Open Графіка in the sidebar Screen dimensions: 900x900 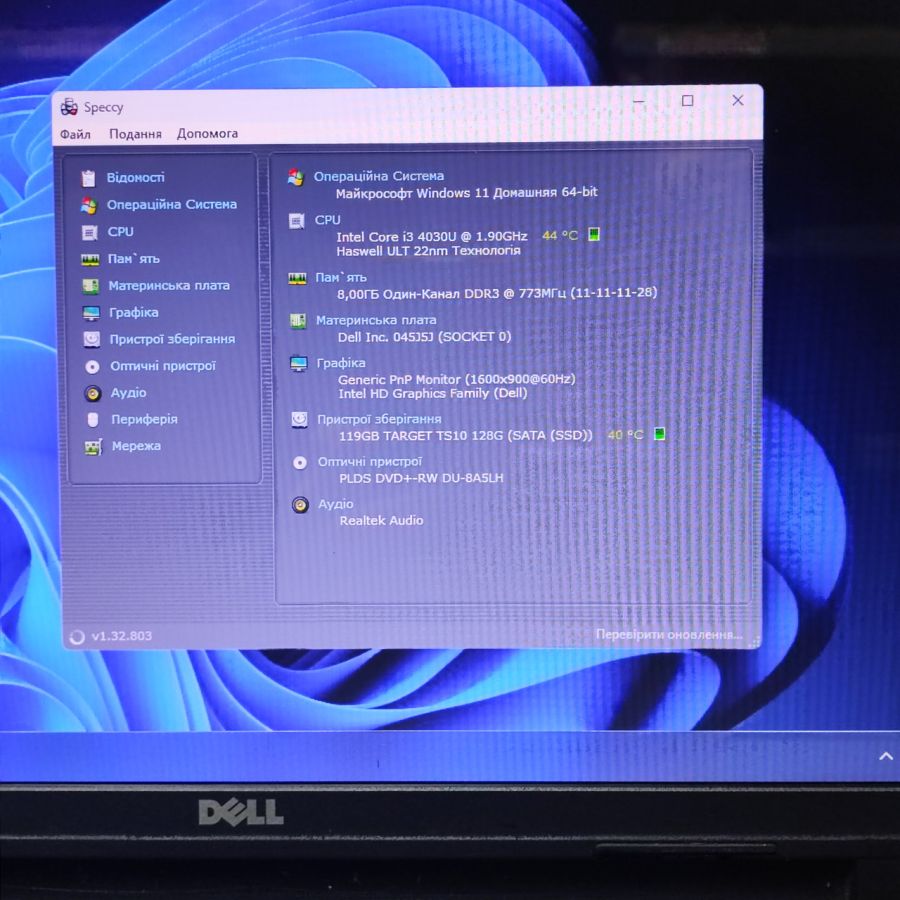point(134,312)
